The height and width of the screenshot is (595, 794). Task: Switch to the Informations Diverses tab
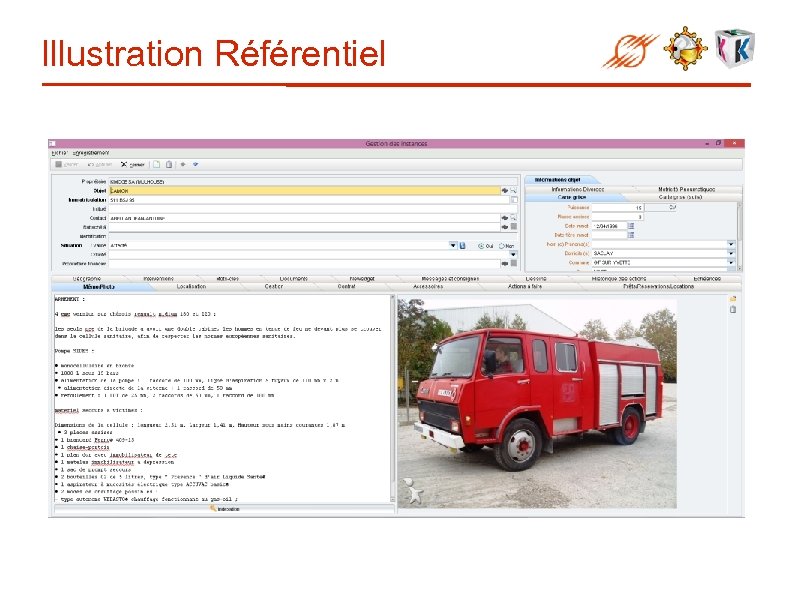click(578, 189)
